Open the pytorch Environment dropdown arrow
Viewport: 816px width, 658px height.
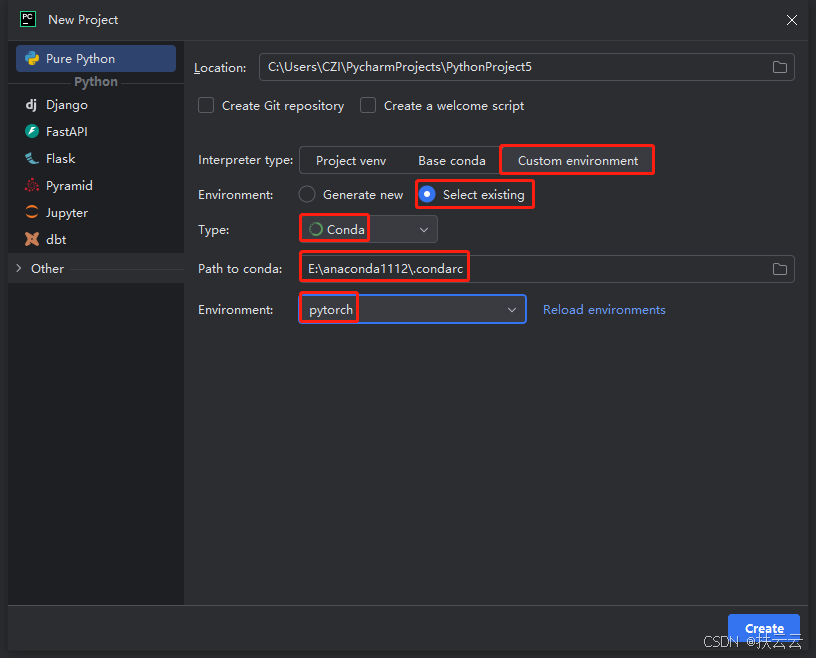(512, 310)
